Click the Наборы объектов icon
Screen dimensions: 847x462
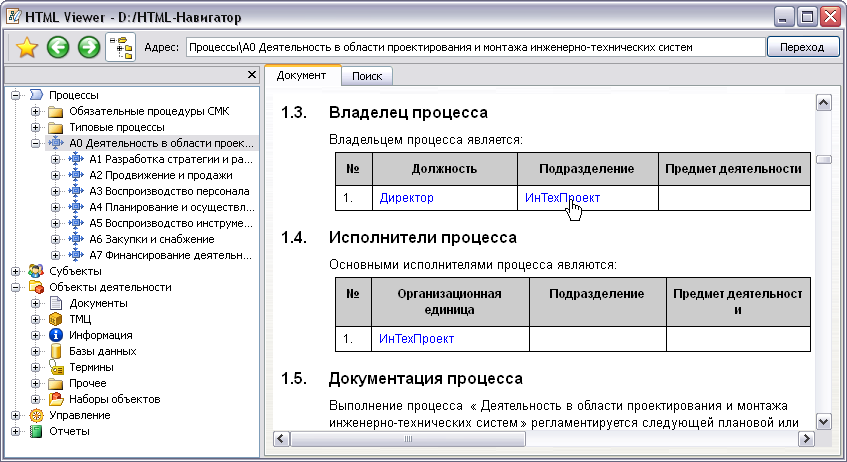pyautogui.click(x=56, y=399)
